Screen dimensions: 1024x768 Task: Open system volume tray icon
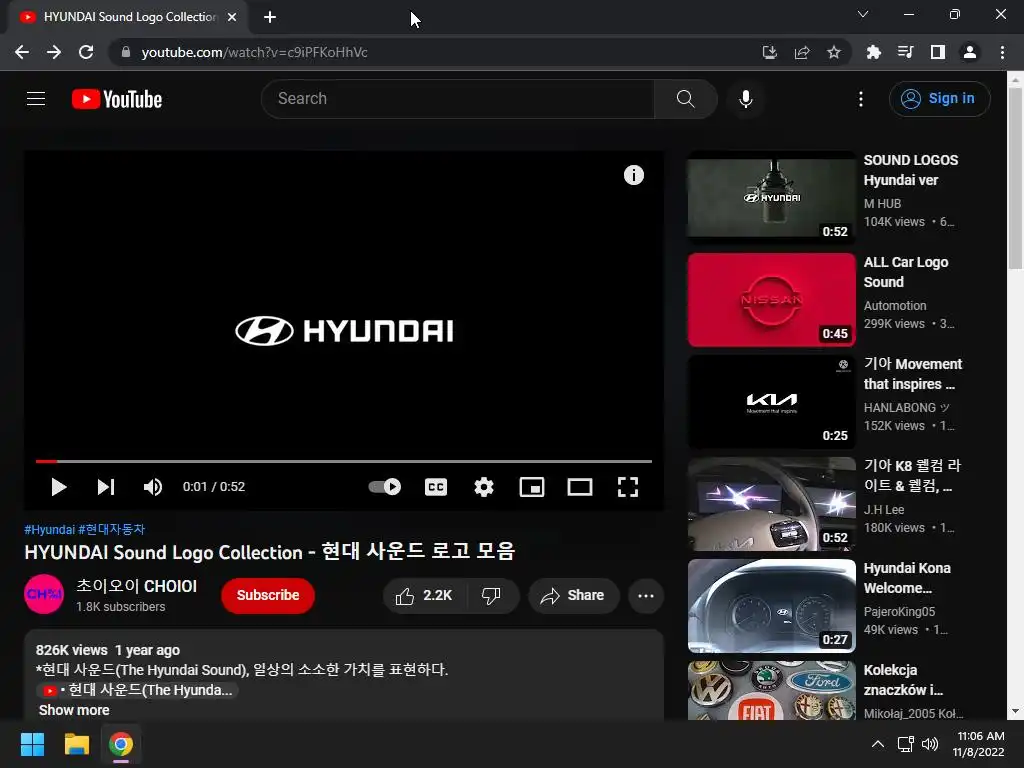click(x=930, y=744)
